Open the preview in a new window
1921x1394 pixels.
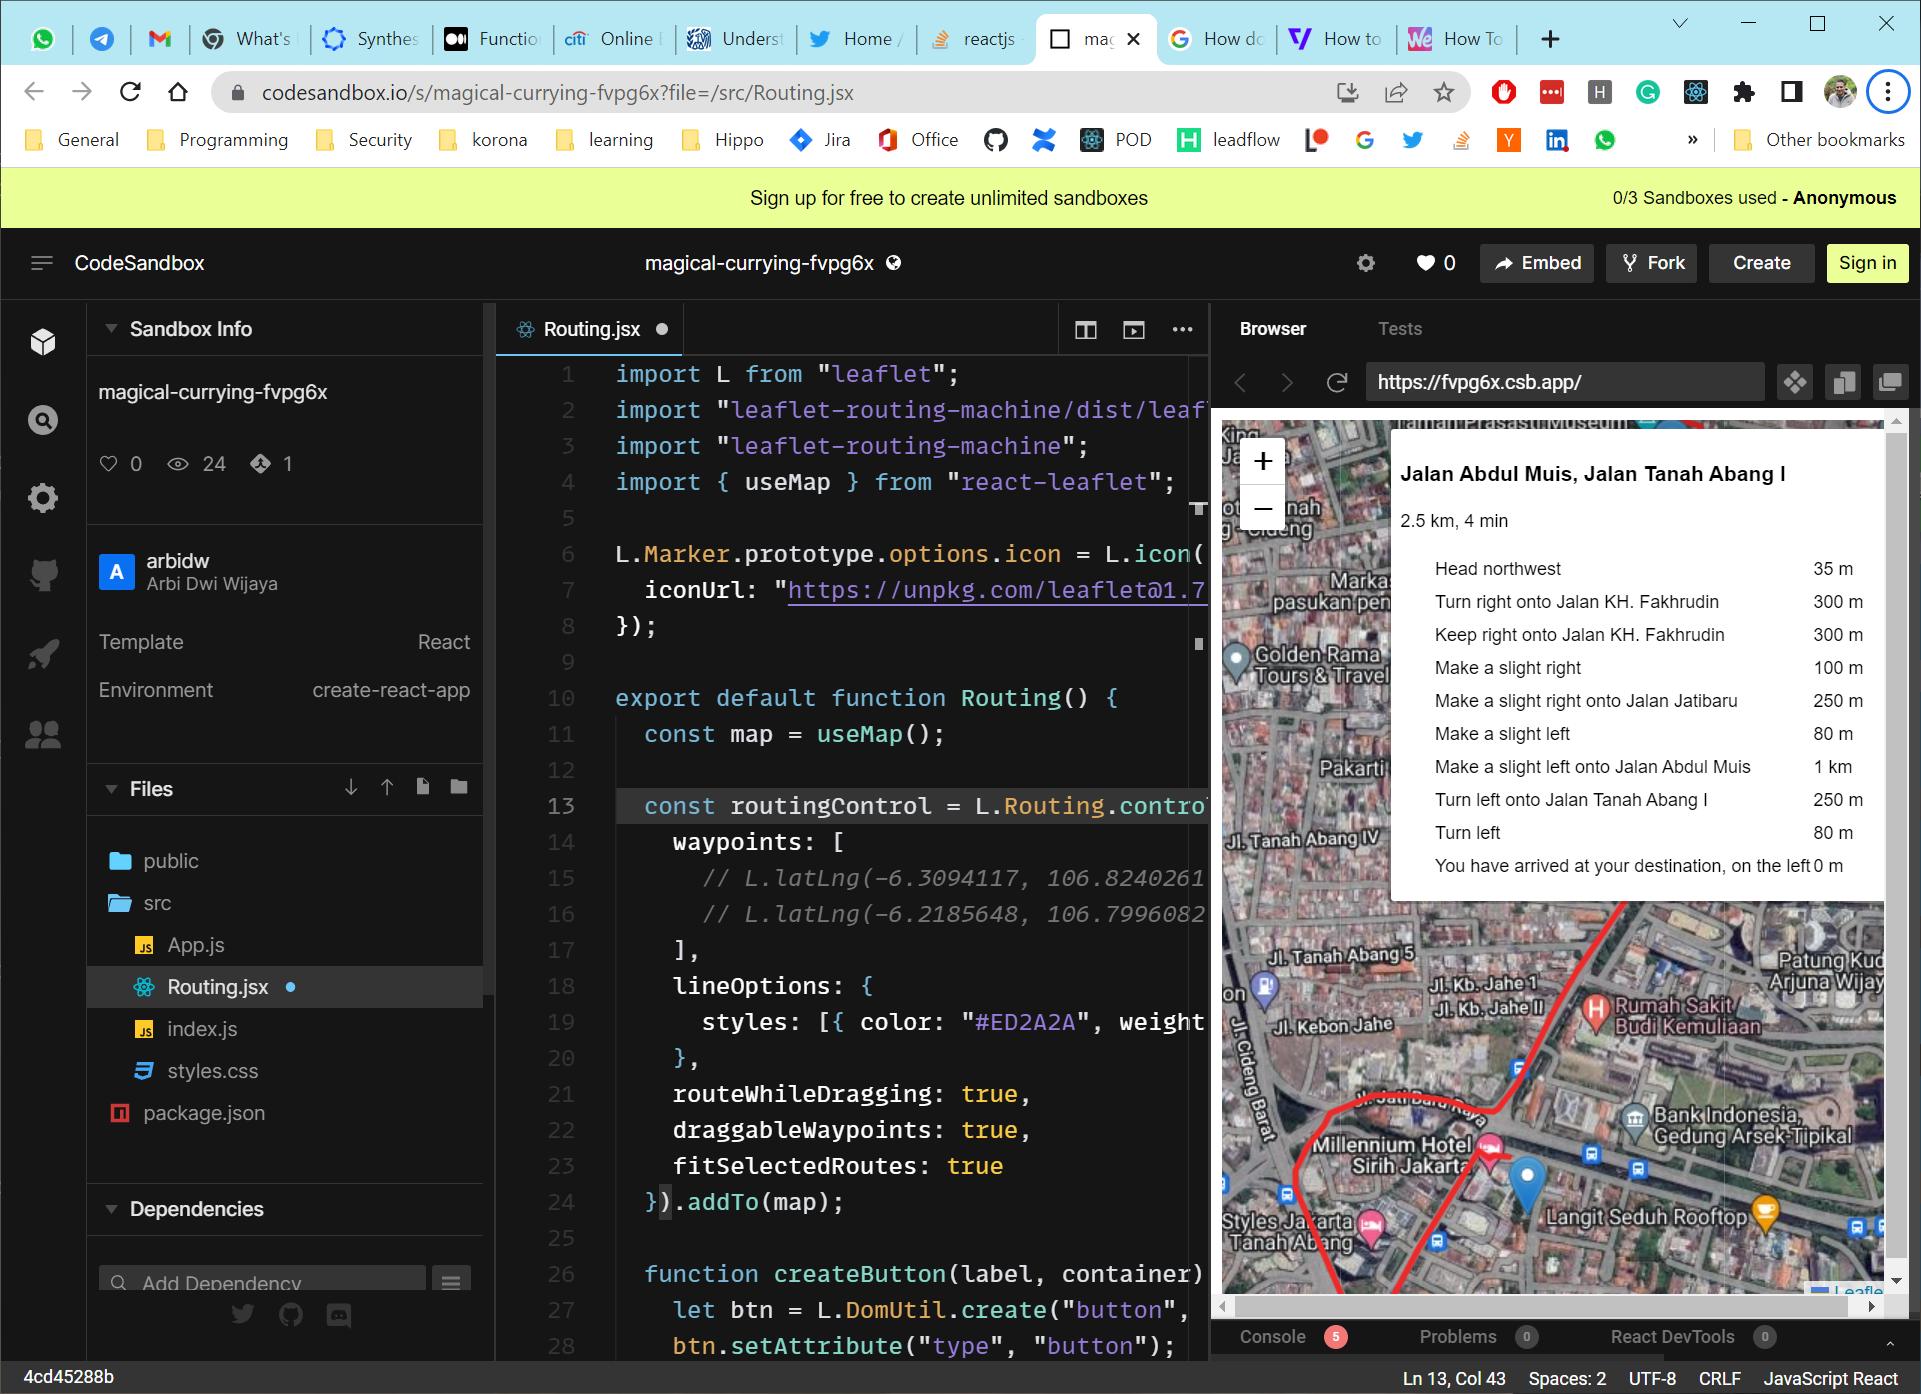pyautogui.click(x=1889, y=382)
